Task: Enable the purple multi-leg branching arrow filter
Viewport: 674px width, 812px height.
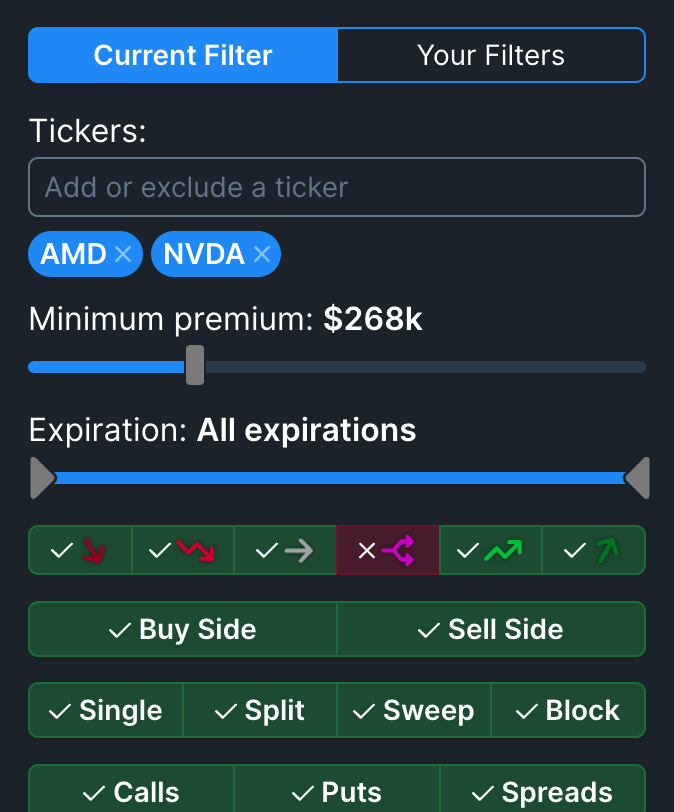Action: [386, 550]
